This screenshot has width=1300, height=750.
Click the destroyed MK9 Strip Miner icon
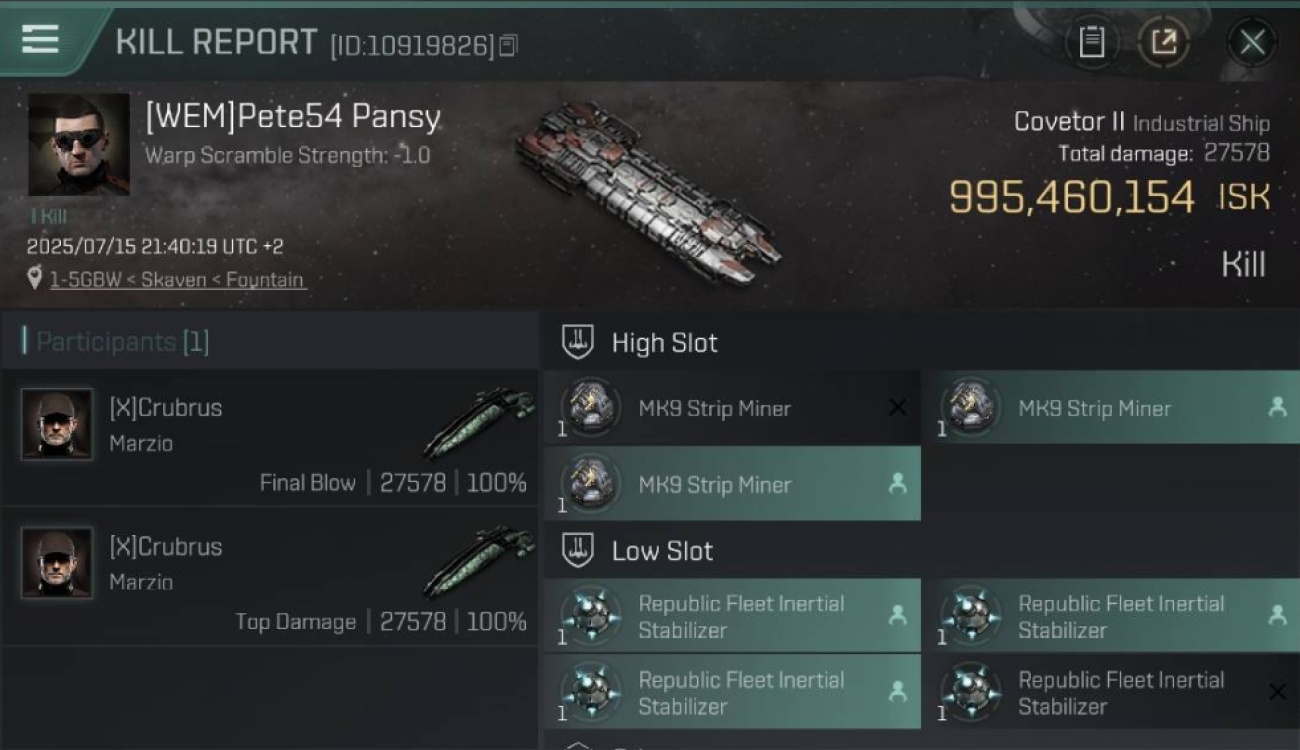point(591,407)
